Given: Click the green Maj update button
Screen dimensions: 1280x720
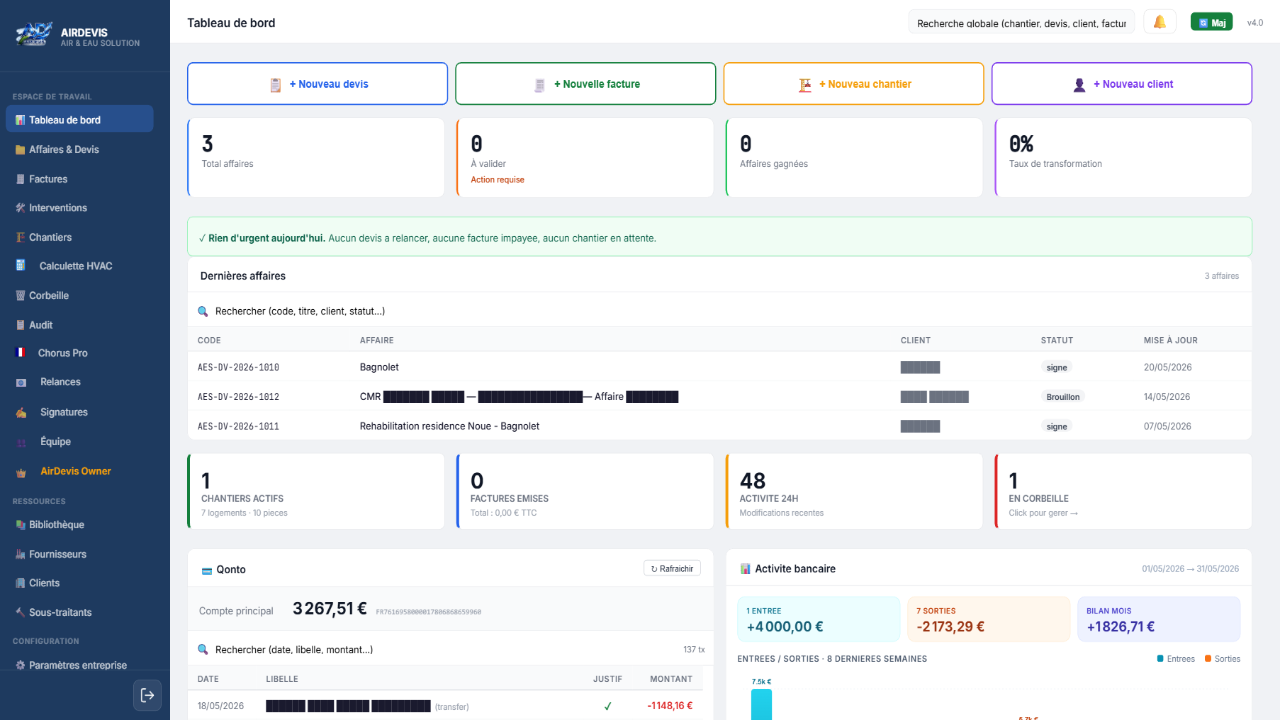Looking at the screenshot, I should (x=1211, y=22).
